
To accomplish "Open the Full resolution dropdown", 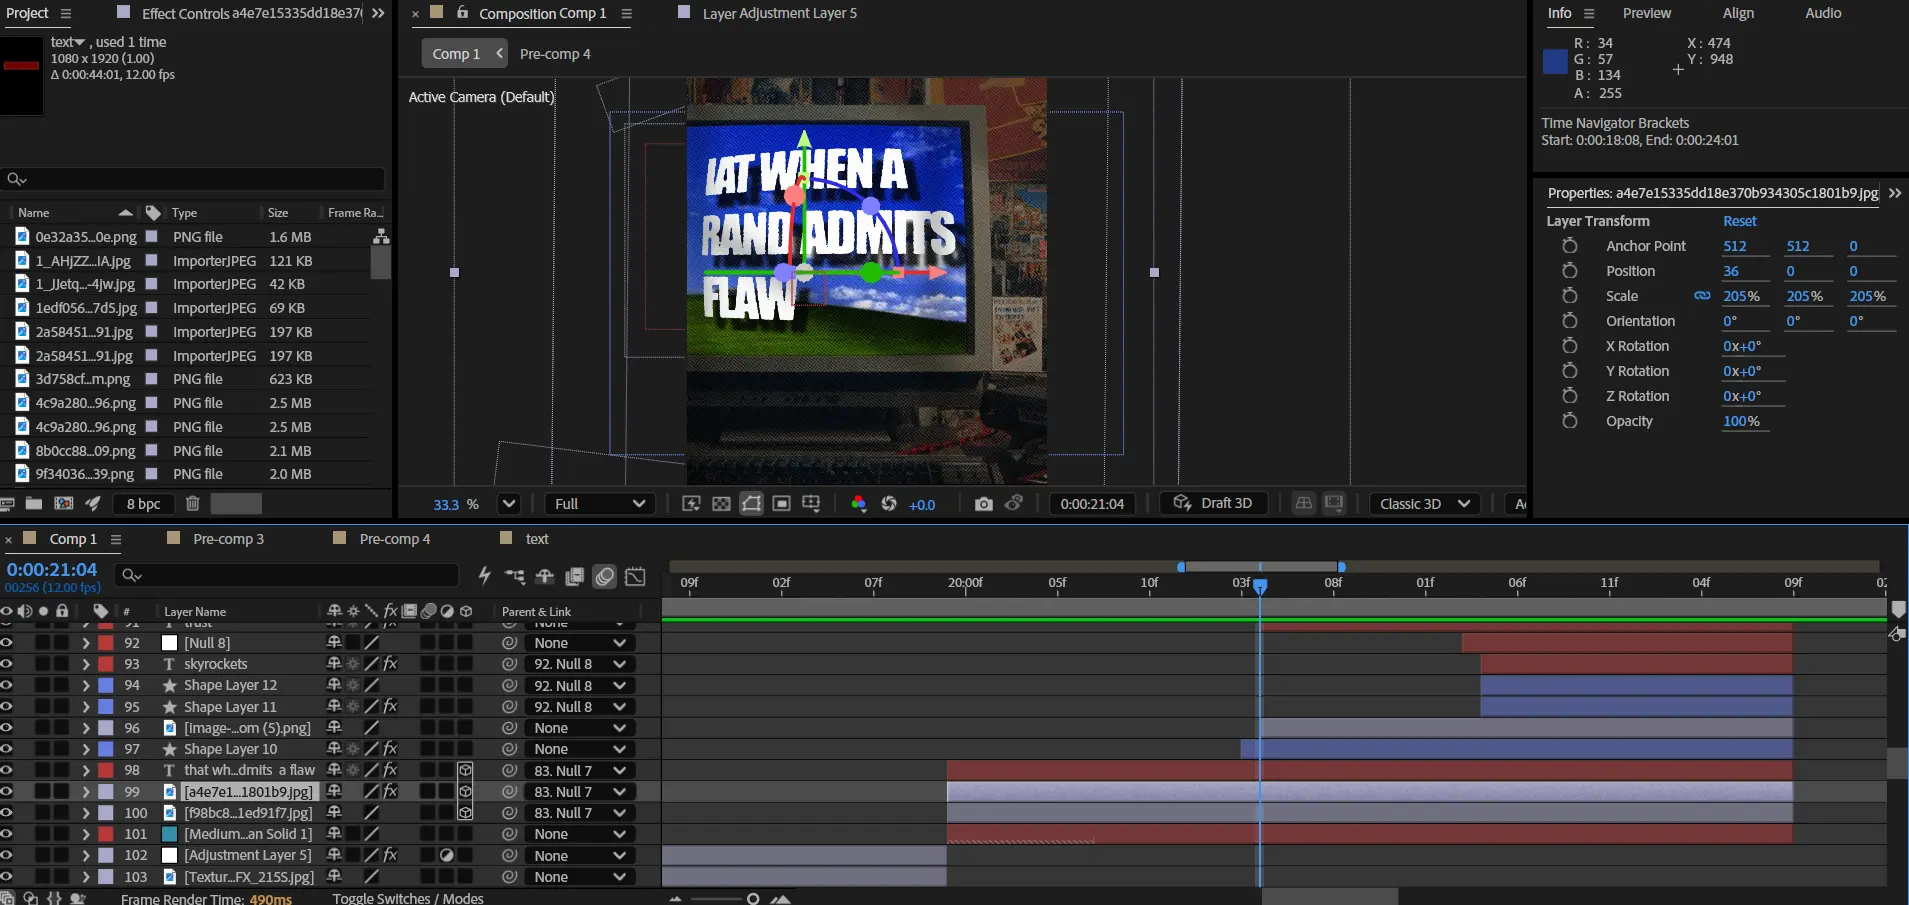I will click(600, 504).
